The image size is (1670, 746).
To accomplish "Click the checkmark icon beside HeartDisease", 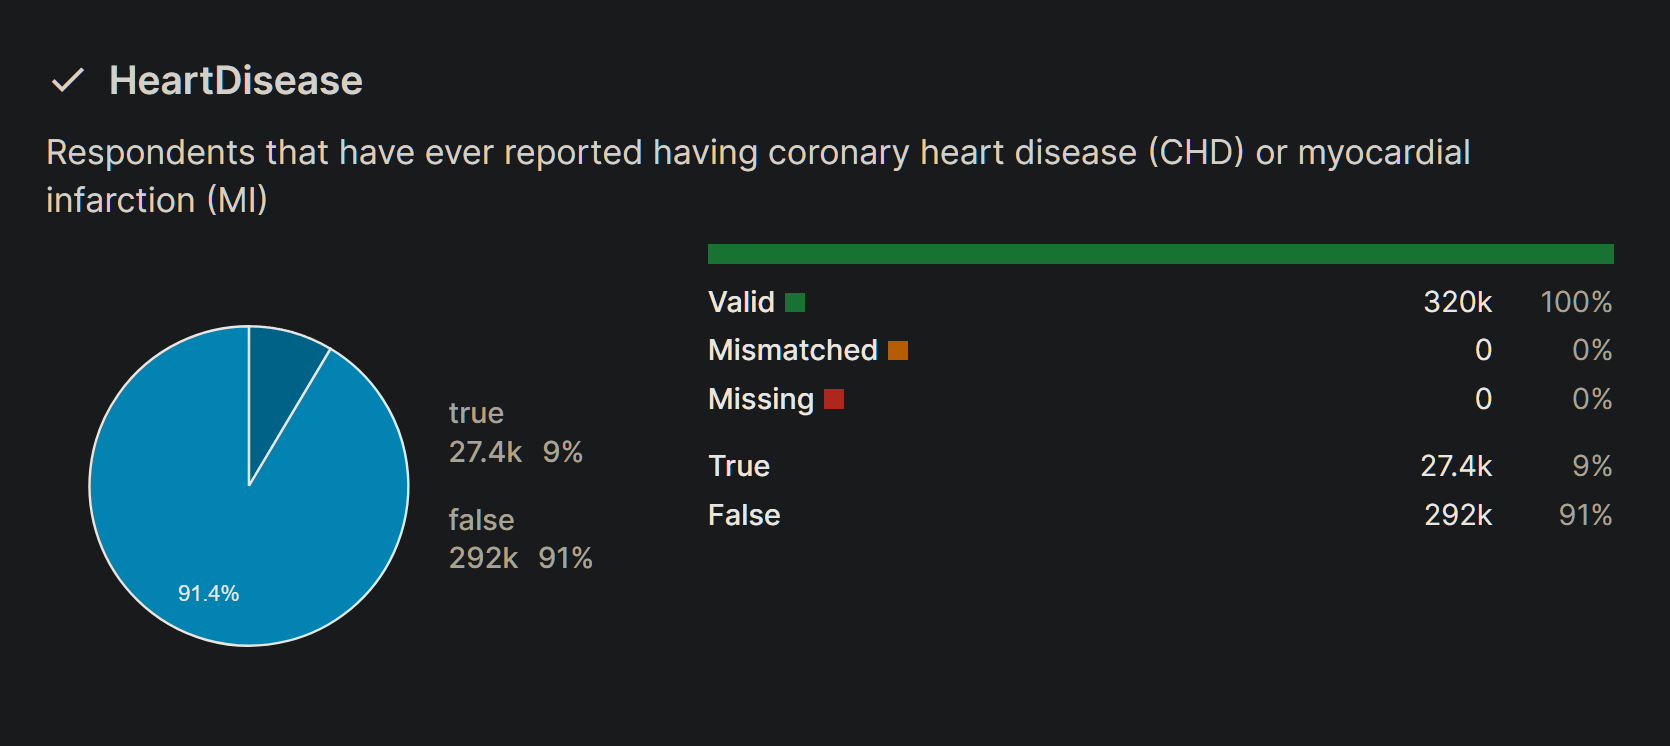I will coord(67,81).
